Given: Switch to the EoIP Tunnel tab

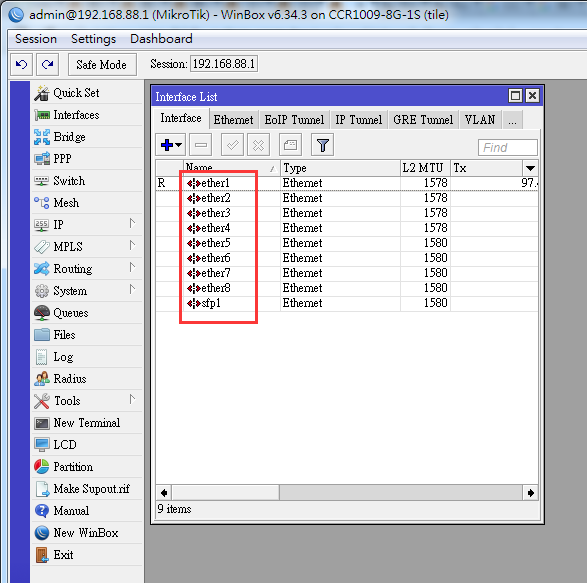Looking at the screenshot, I should [x=294, y=120].
